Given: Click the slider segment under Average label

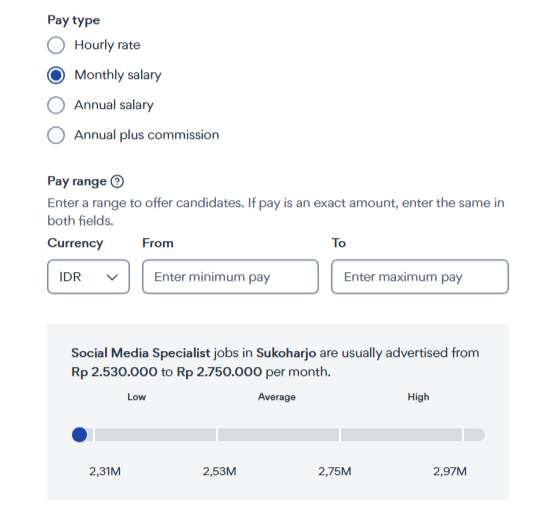Looking at the screenshot, I should (x=278, y=435).
